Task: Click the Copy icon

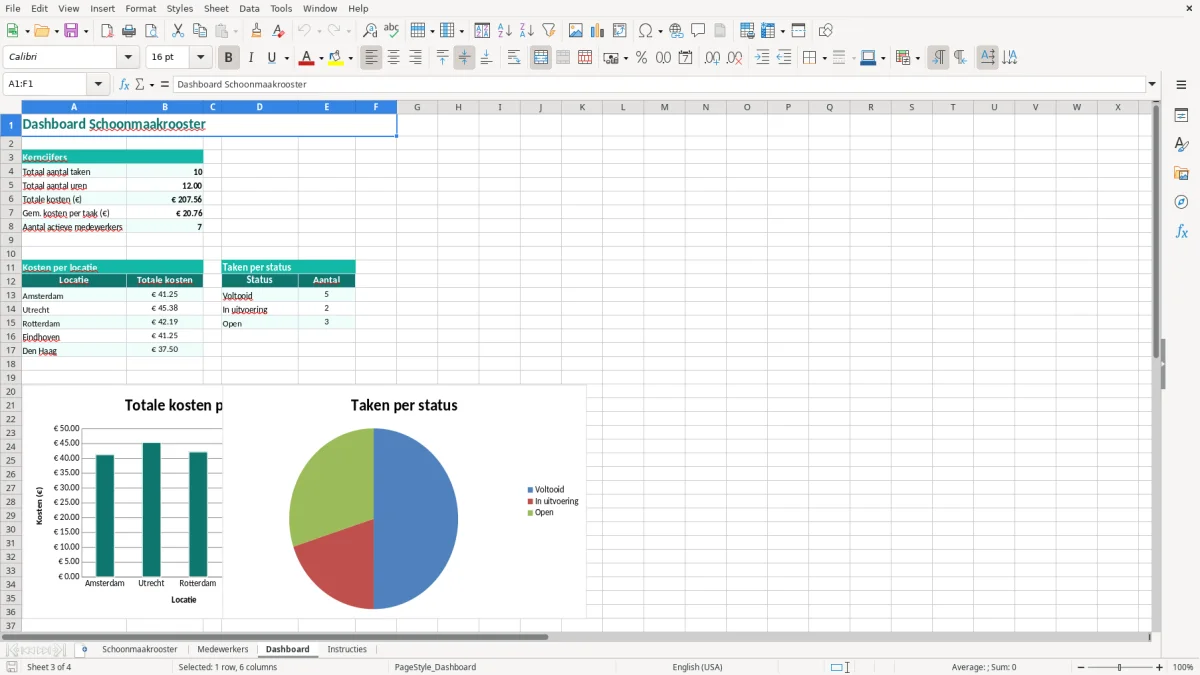Action: (200, 31)
